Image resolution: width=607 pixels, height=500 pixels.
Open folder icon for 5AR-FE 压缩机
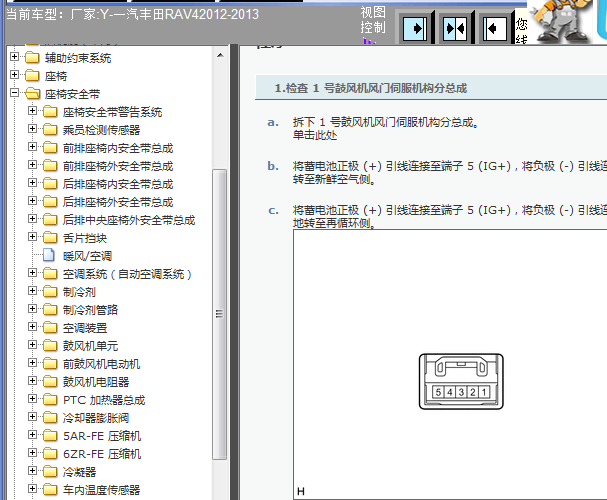tap(50, 436)
